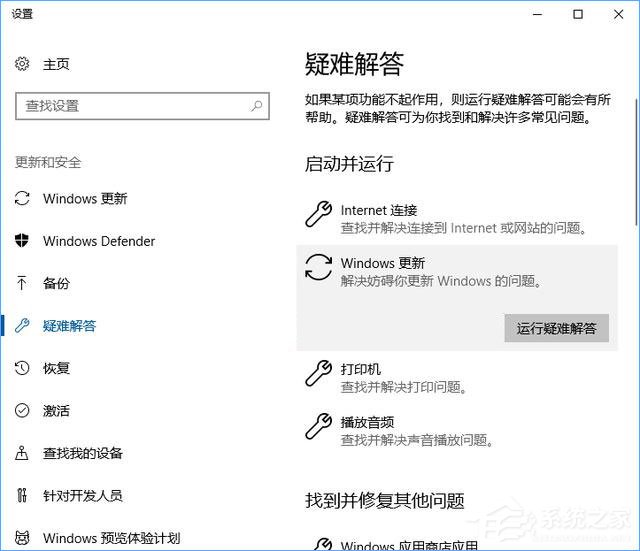This screenshot has width=640, height=551.
Task: Click the Internet 连接 wrench icon
Action: click(x=318, y=213)
